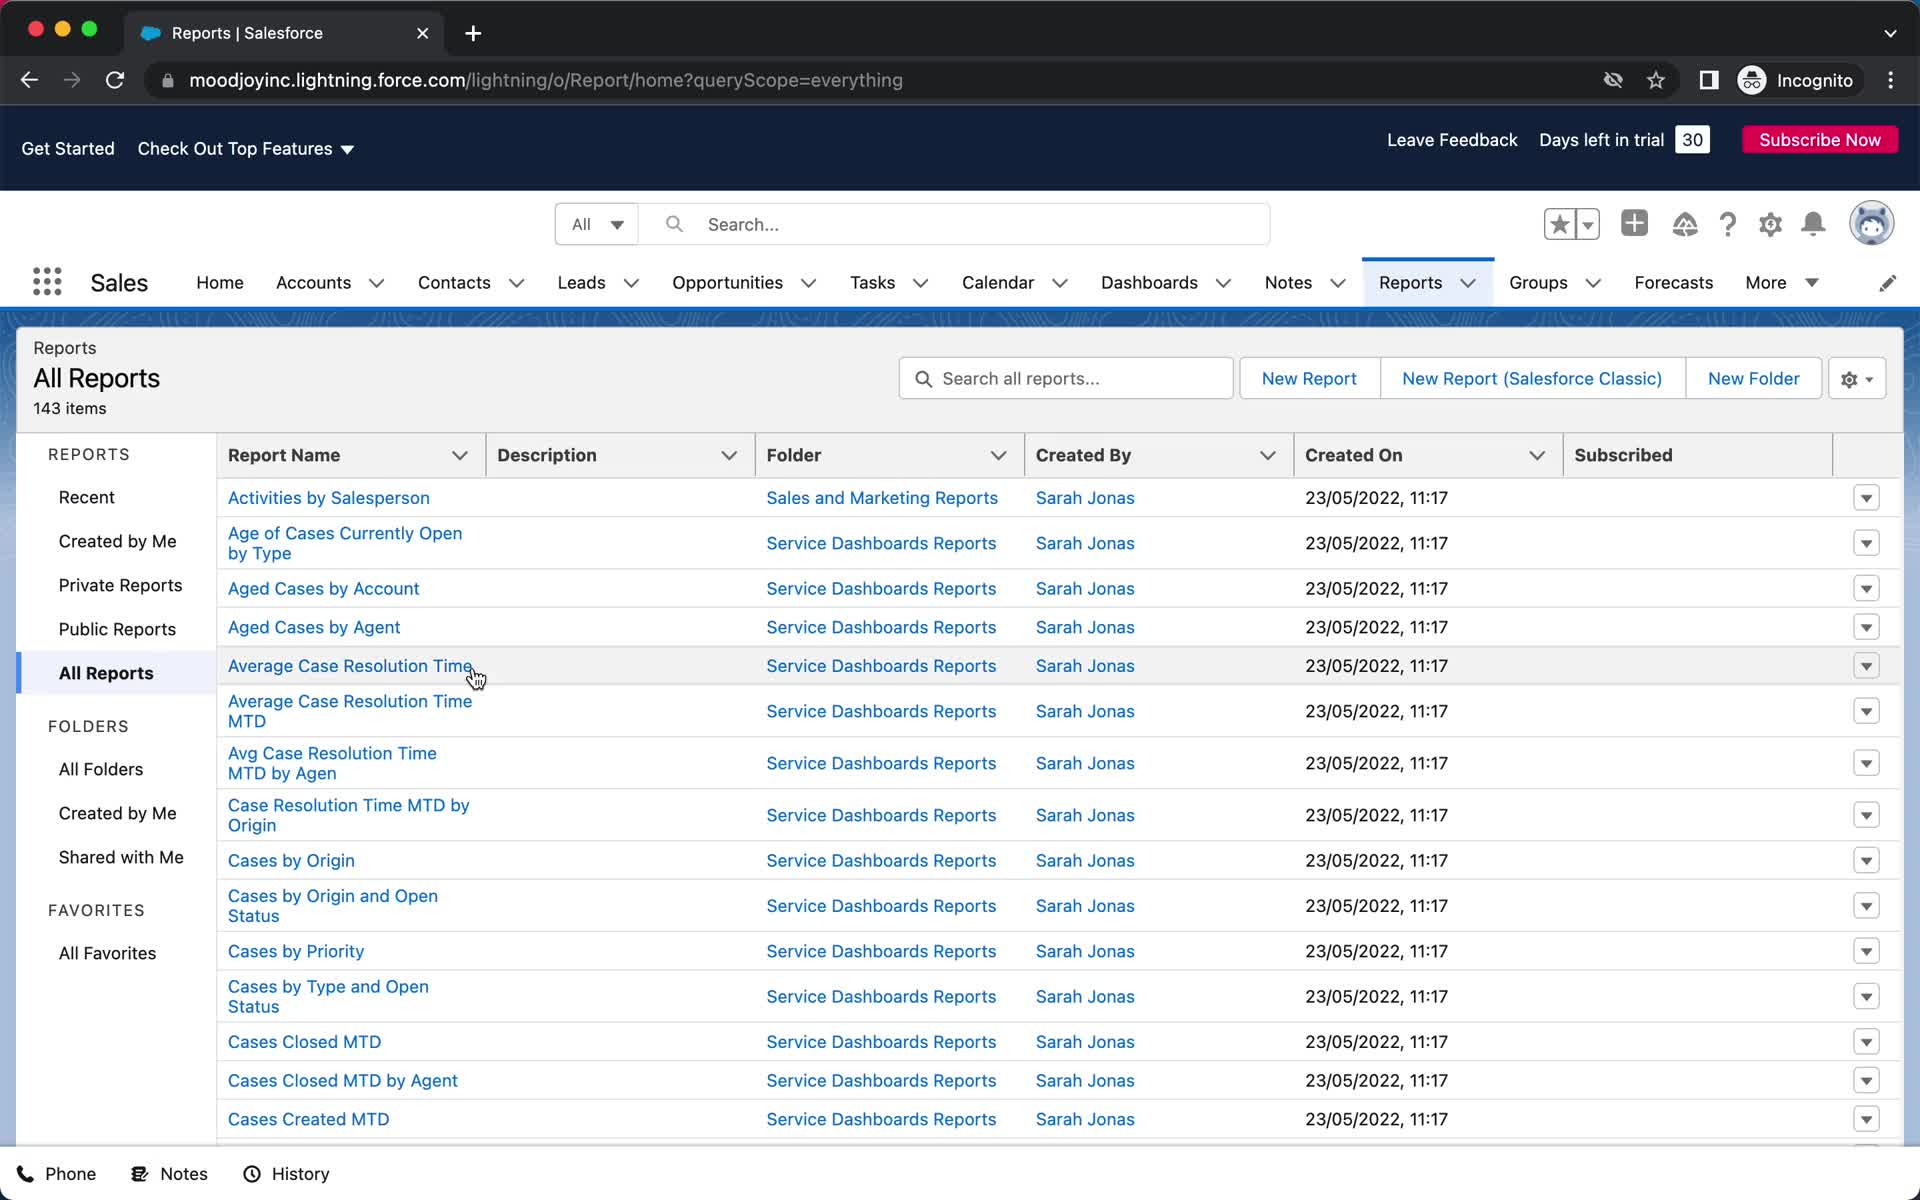Click New Report (Salesforce Classic) button
The height and width of the screenshot is (1200, 1920).
(x=1532, y=379)
